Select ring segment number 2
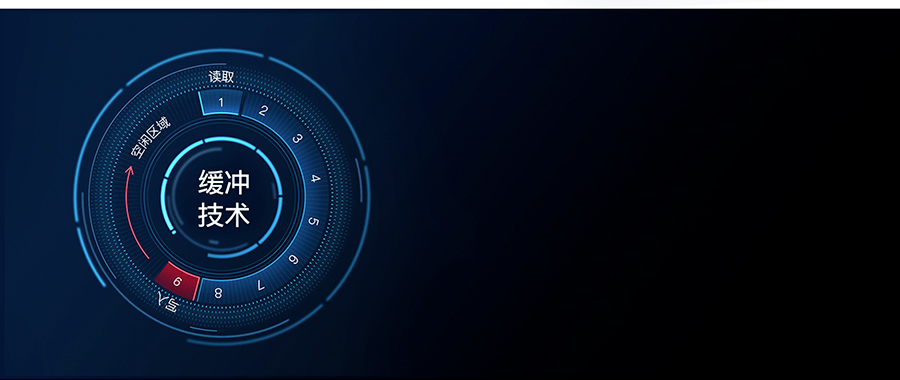 click(263, 111)
